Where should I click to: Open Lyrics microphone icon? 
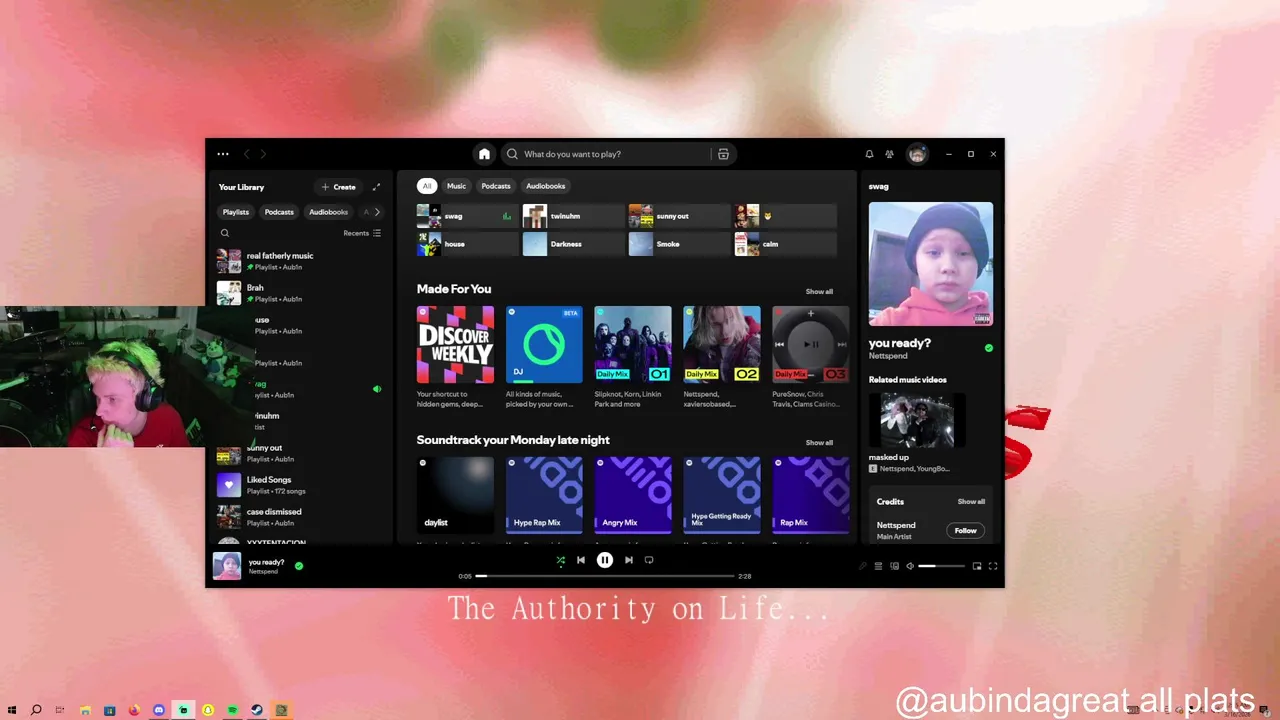pyautogui.click(x=862, y=566)
